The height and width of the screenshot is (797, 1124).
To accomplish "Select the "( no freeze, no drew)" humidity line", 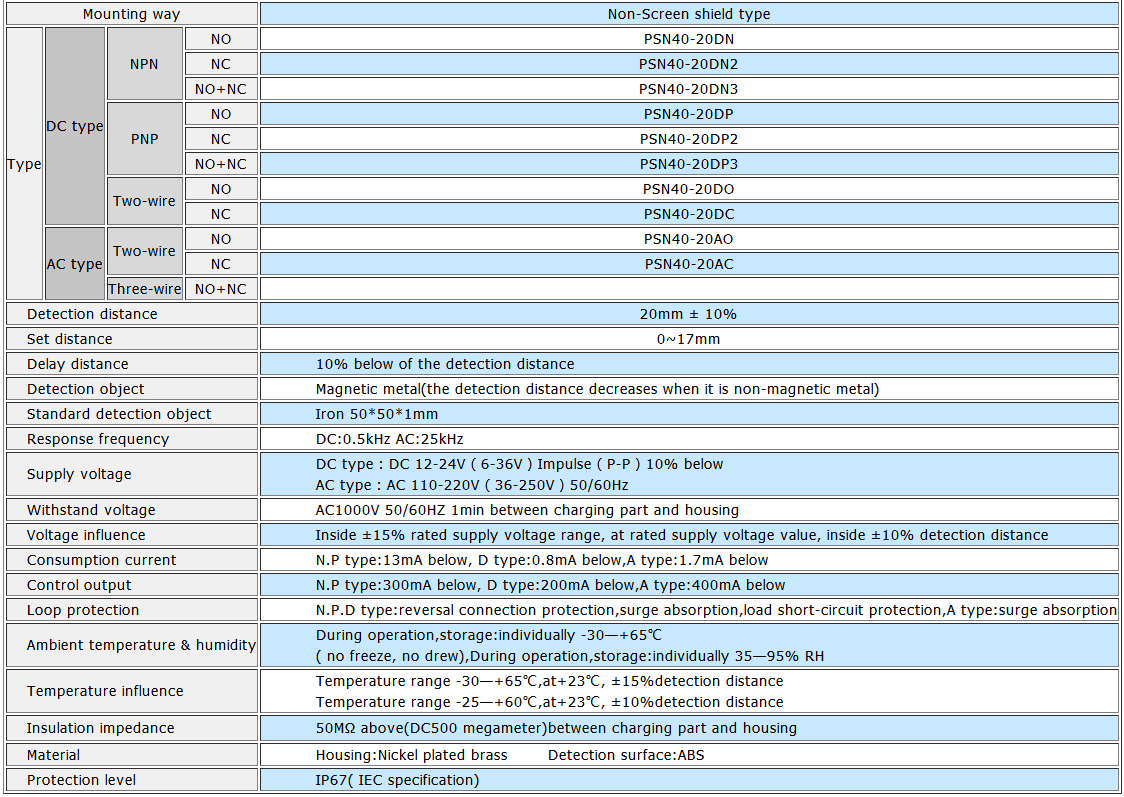I will (570, 657).
